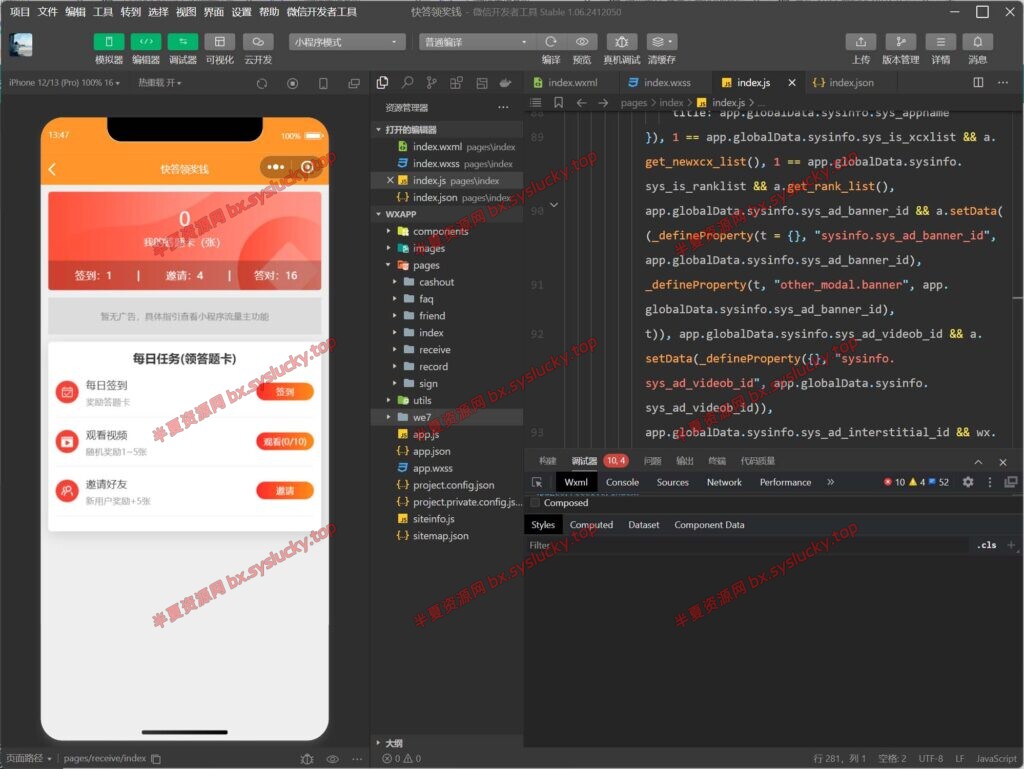The height and width of the screenshot is (769, 1024).
Task: Tap the back arrow in simulator header
Action: [x=52, y=169]
